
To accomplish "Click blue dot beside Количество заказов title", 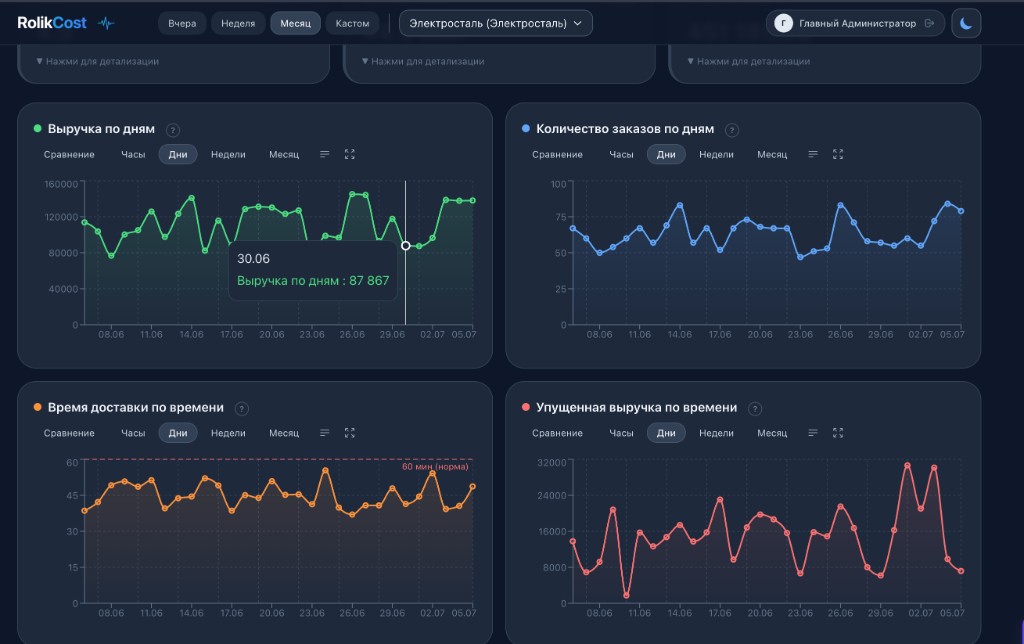I will (526, 129).
